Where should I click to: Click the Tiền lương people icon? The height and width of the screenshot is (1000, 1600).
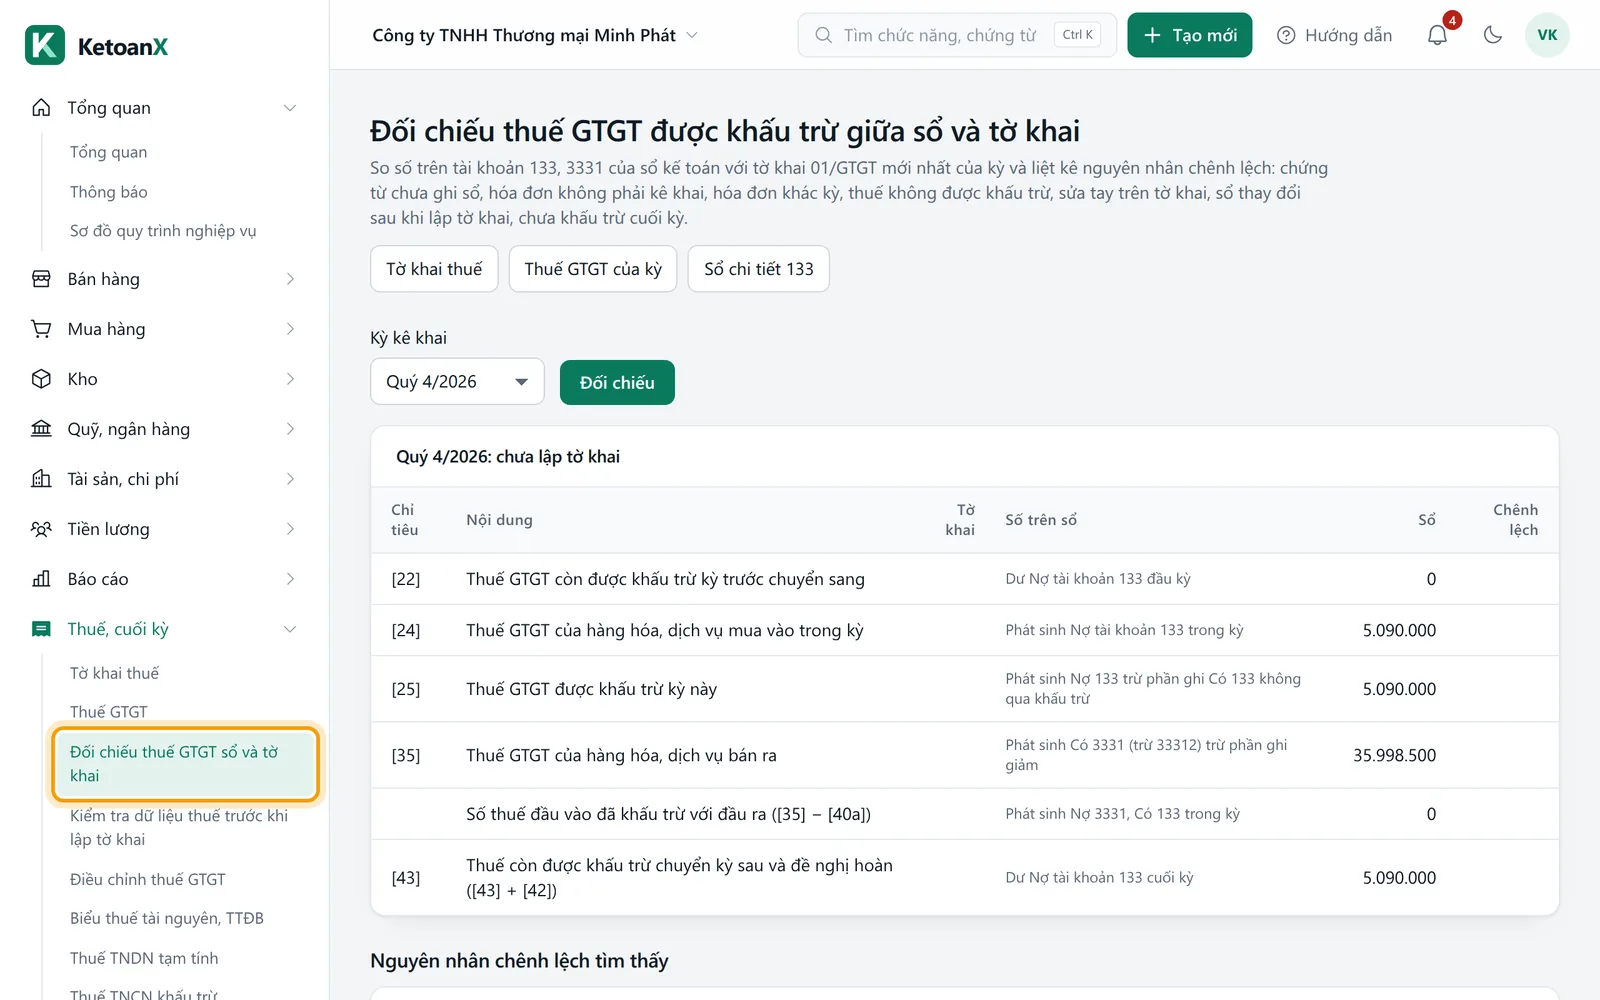pos(41,529)
